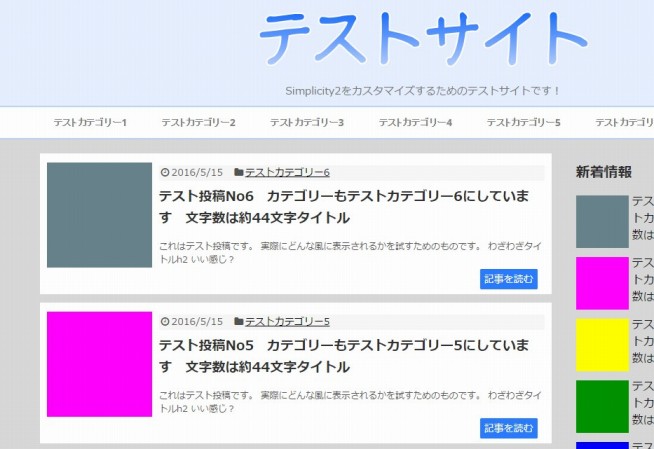The width and height of the screenshot is (654, 449).
Task: Follow the テストカテゴリー6 category link
Action: 287,173
